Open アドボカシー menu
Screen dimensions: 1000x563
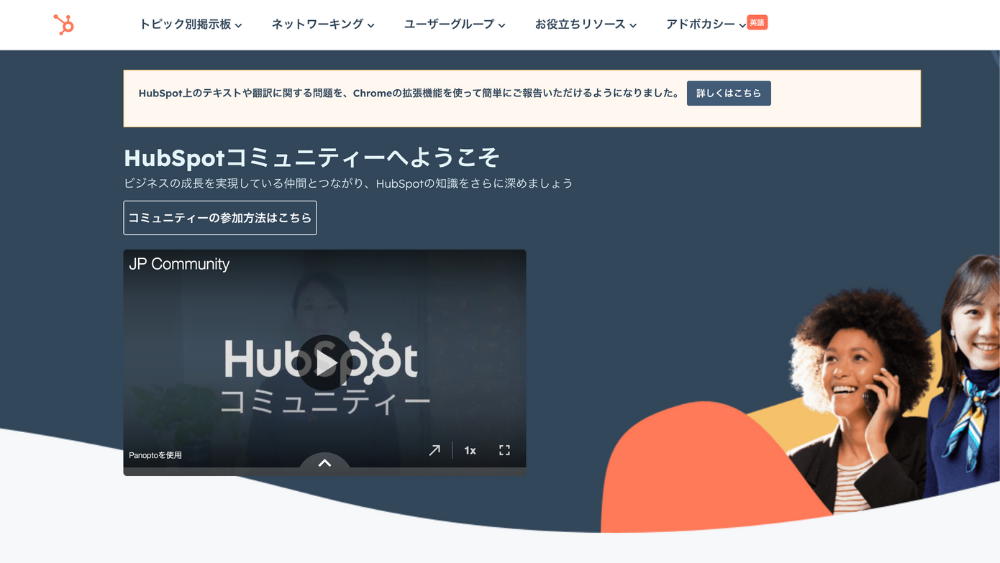[705, 24]
